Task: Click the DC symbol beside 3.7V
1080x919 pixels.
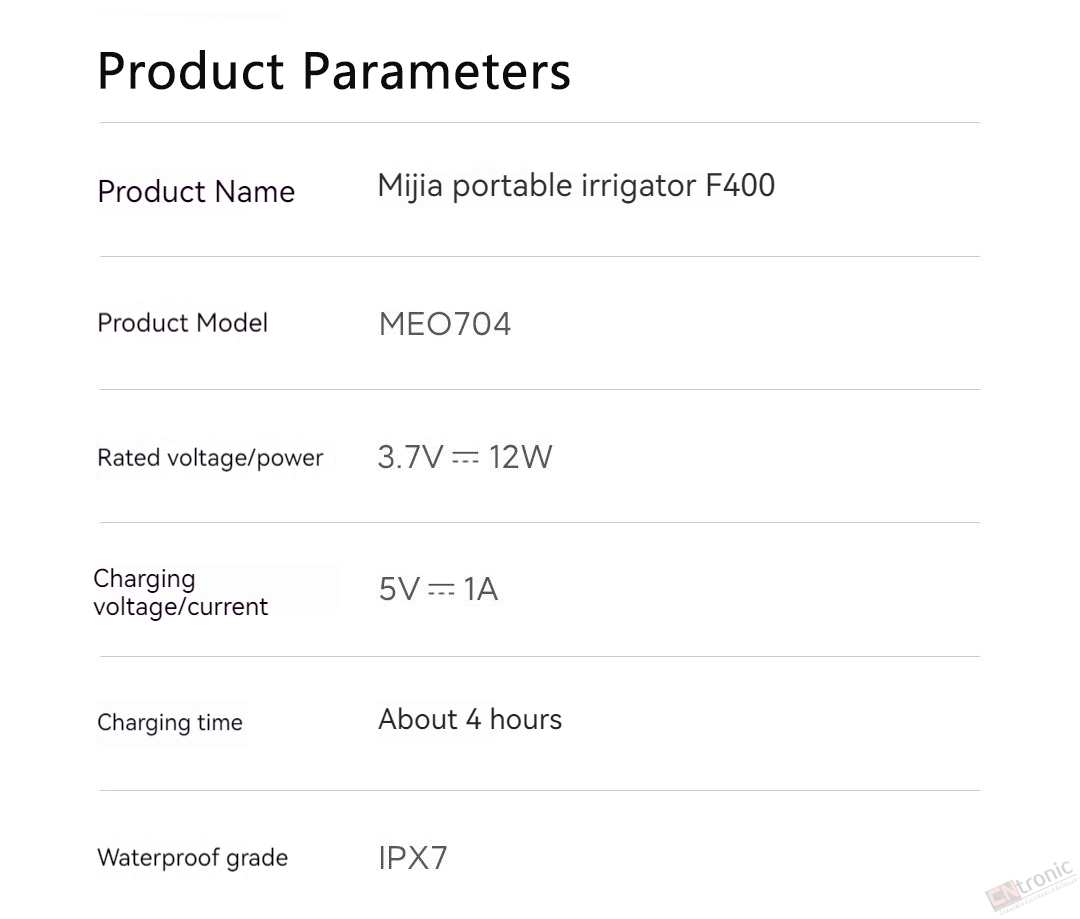Action: pos(466,457)
